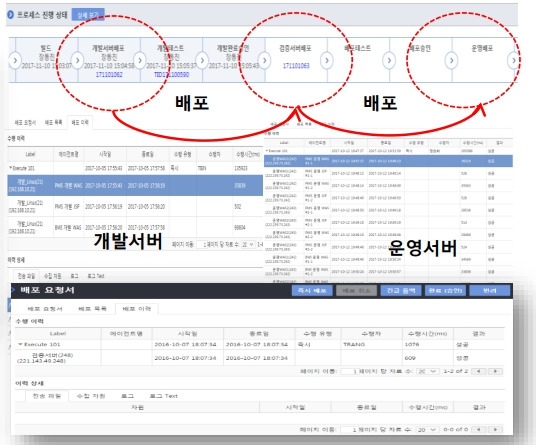Open rows-per-page dropdown in 개발서버 panel
536x445 pixels.
click(x=248, y=244)
